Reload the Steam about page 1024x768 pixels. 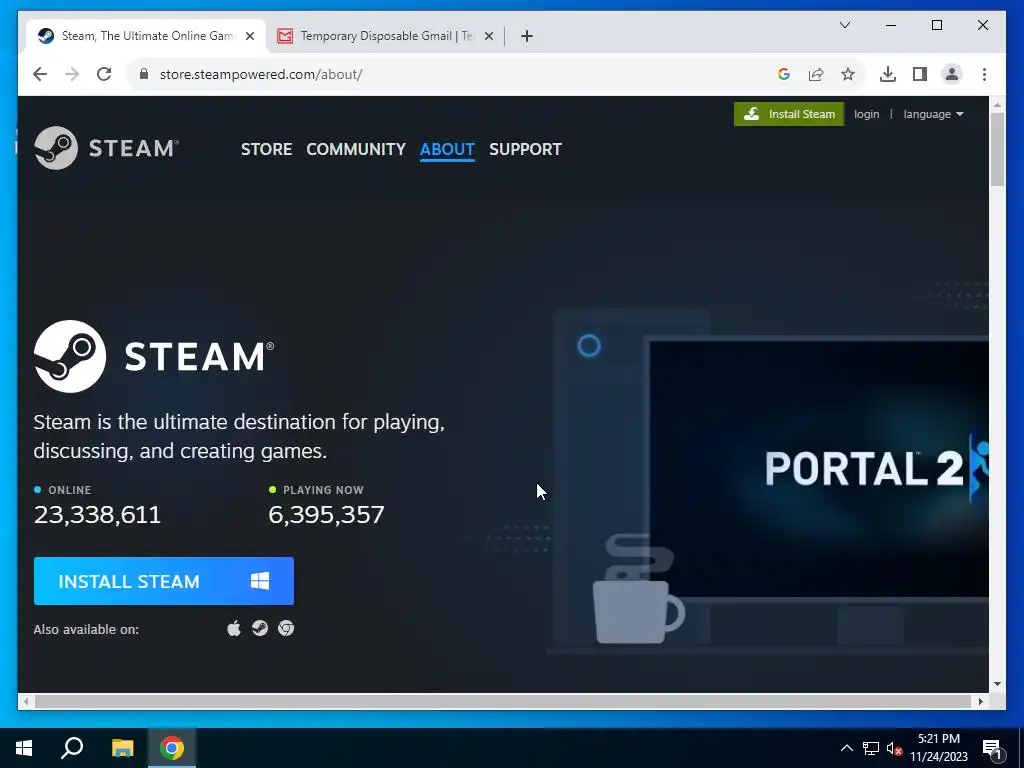[104, 74]
